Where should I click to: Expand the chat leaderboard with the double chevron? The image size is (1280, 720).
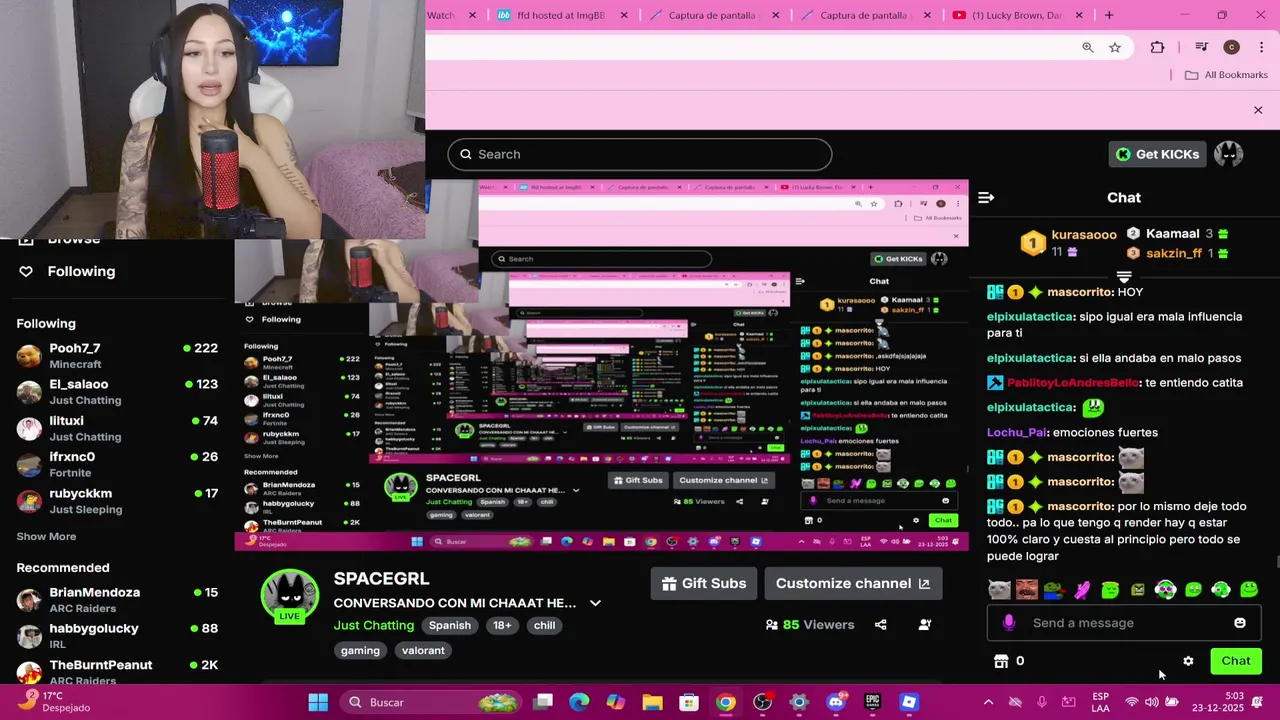(x=1124, y=277)
